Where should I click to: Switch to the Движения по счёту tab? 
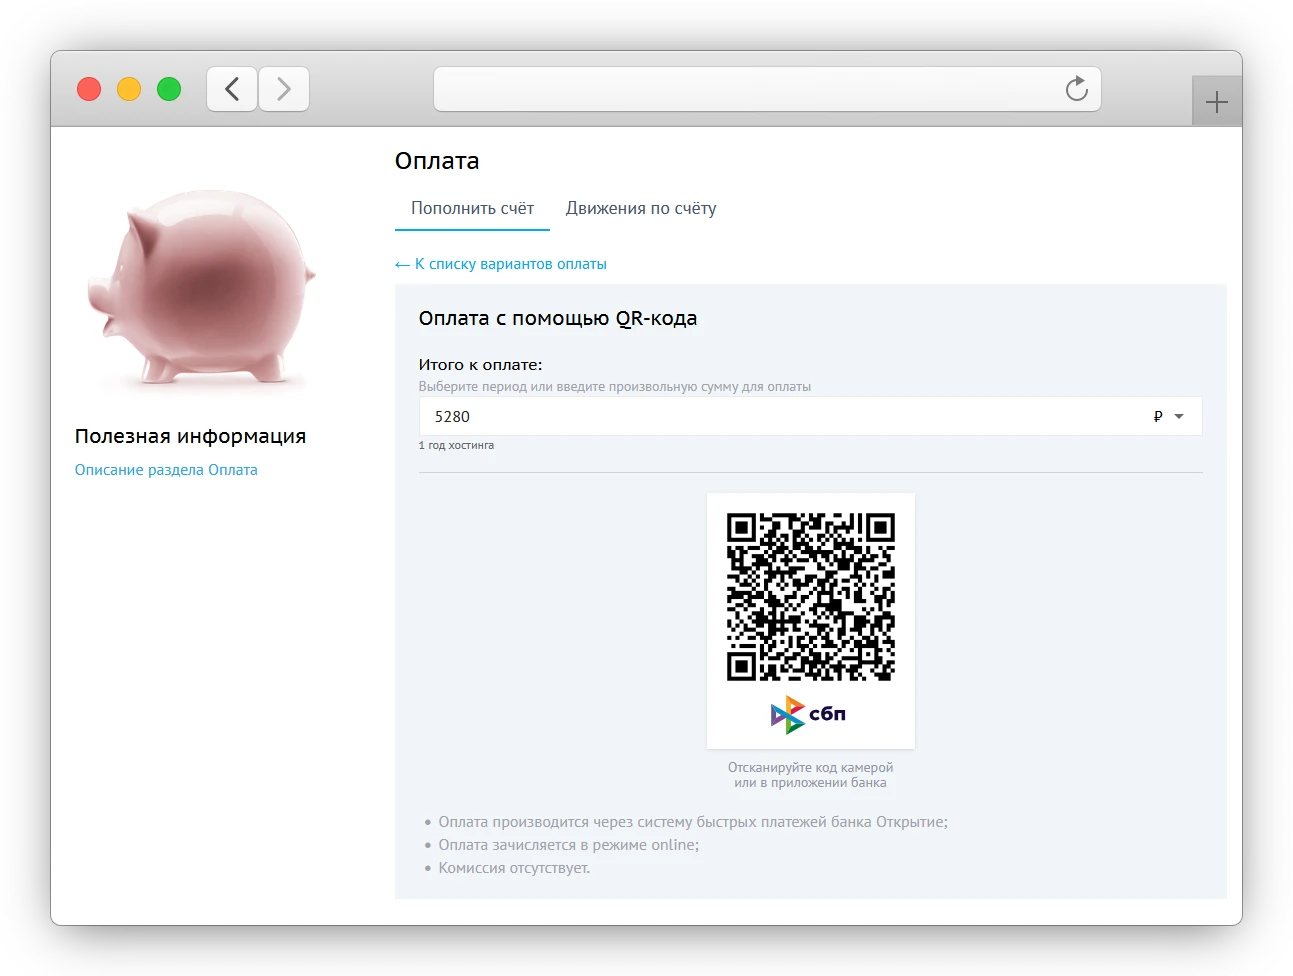click(x=641, y=208)
